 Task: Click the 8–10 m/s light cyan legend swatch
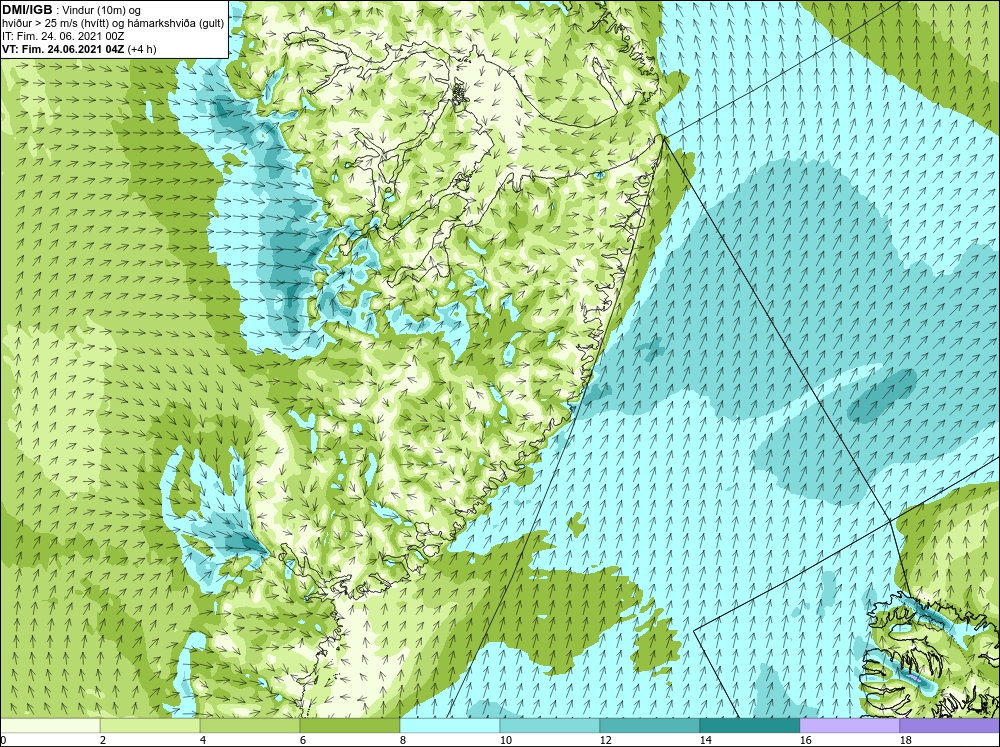[450, 725]
